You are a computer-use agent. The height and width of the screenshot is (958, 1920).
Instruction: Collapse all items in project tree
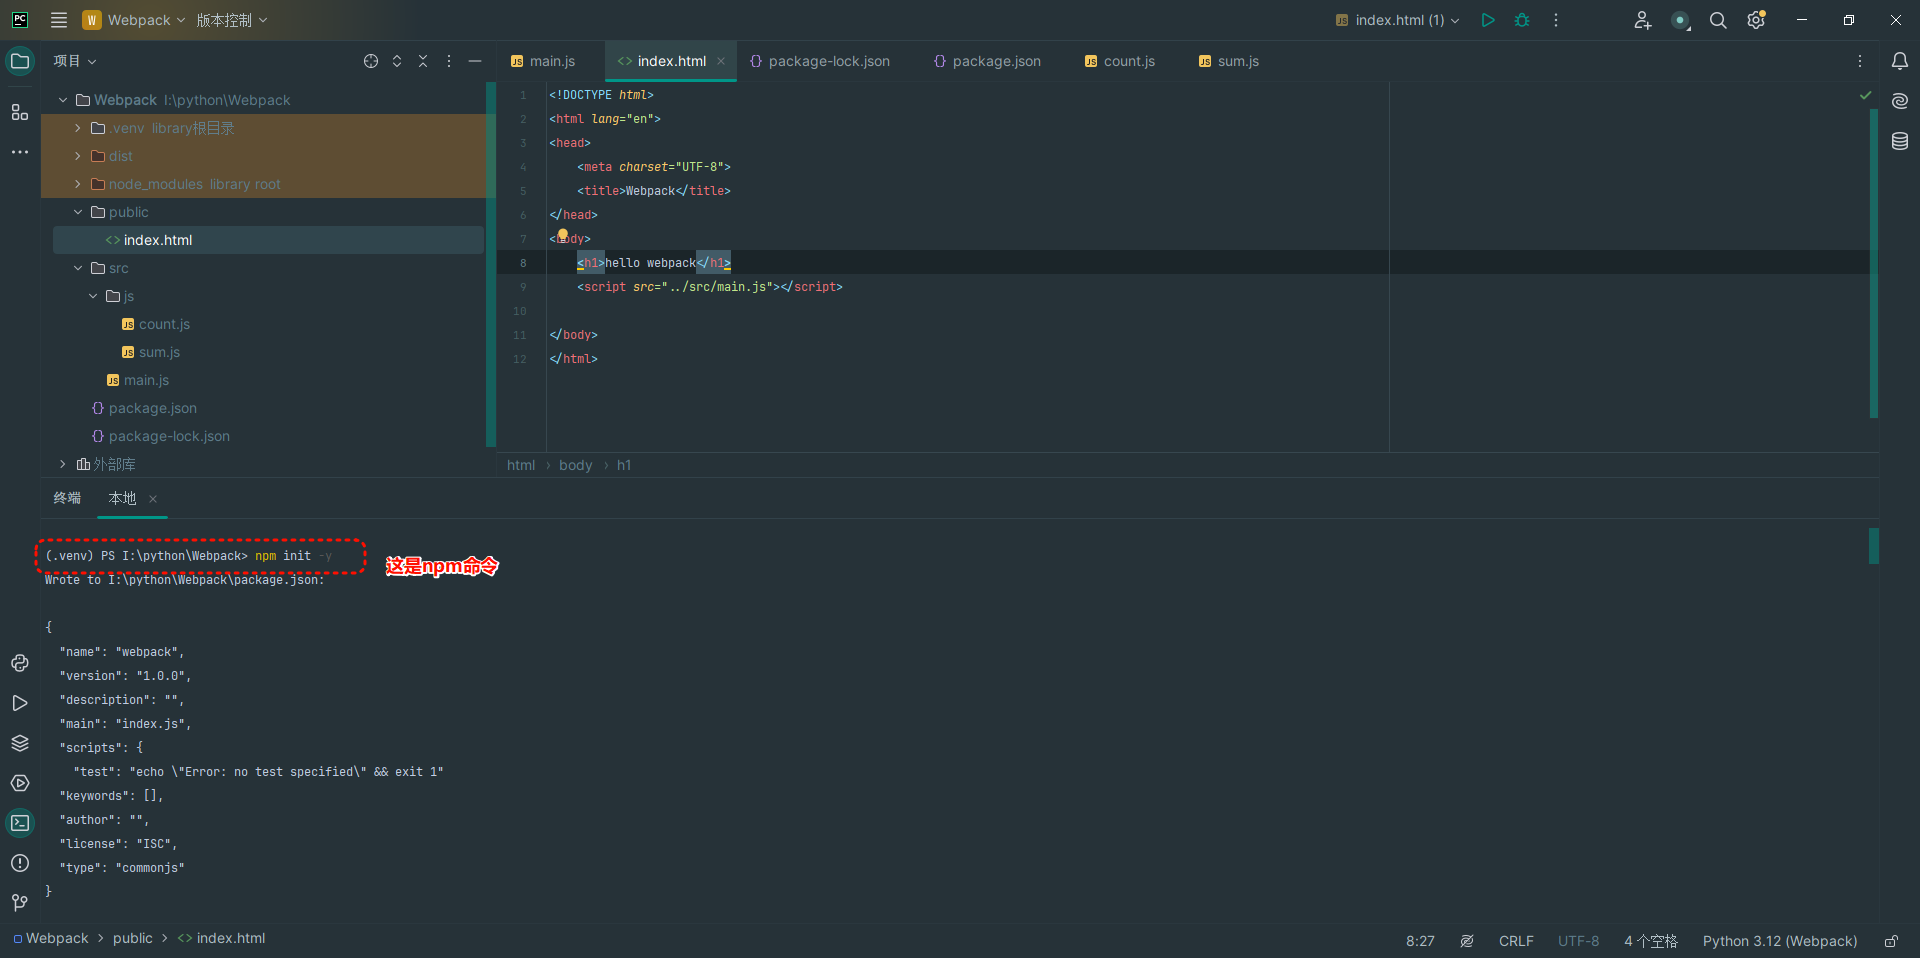[x=423, y=61]
